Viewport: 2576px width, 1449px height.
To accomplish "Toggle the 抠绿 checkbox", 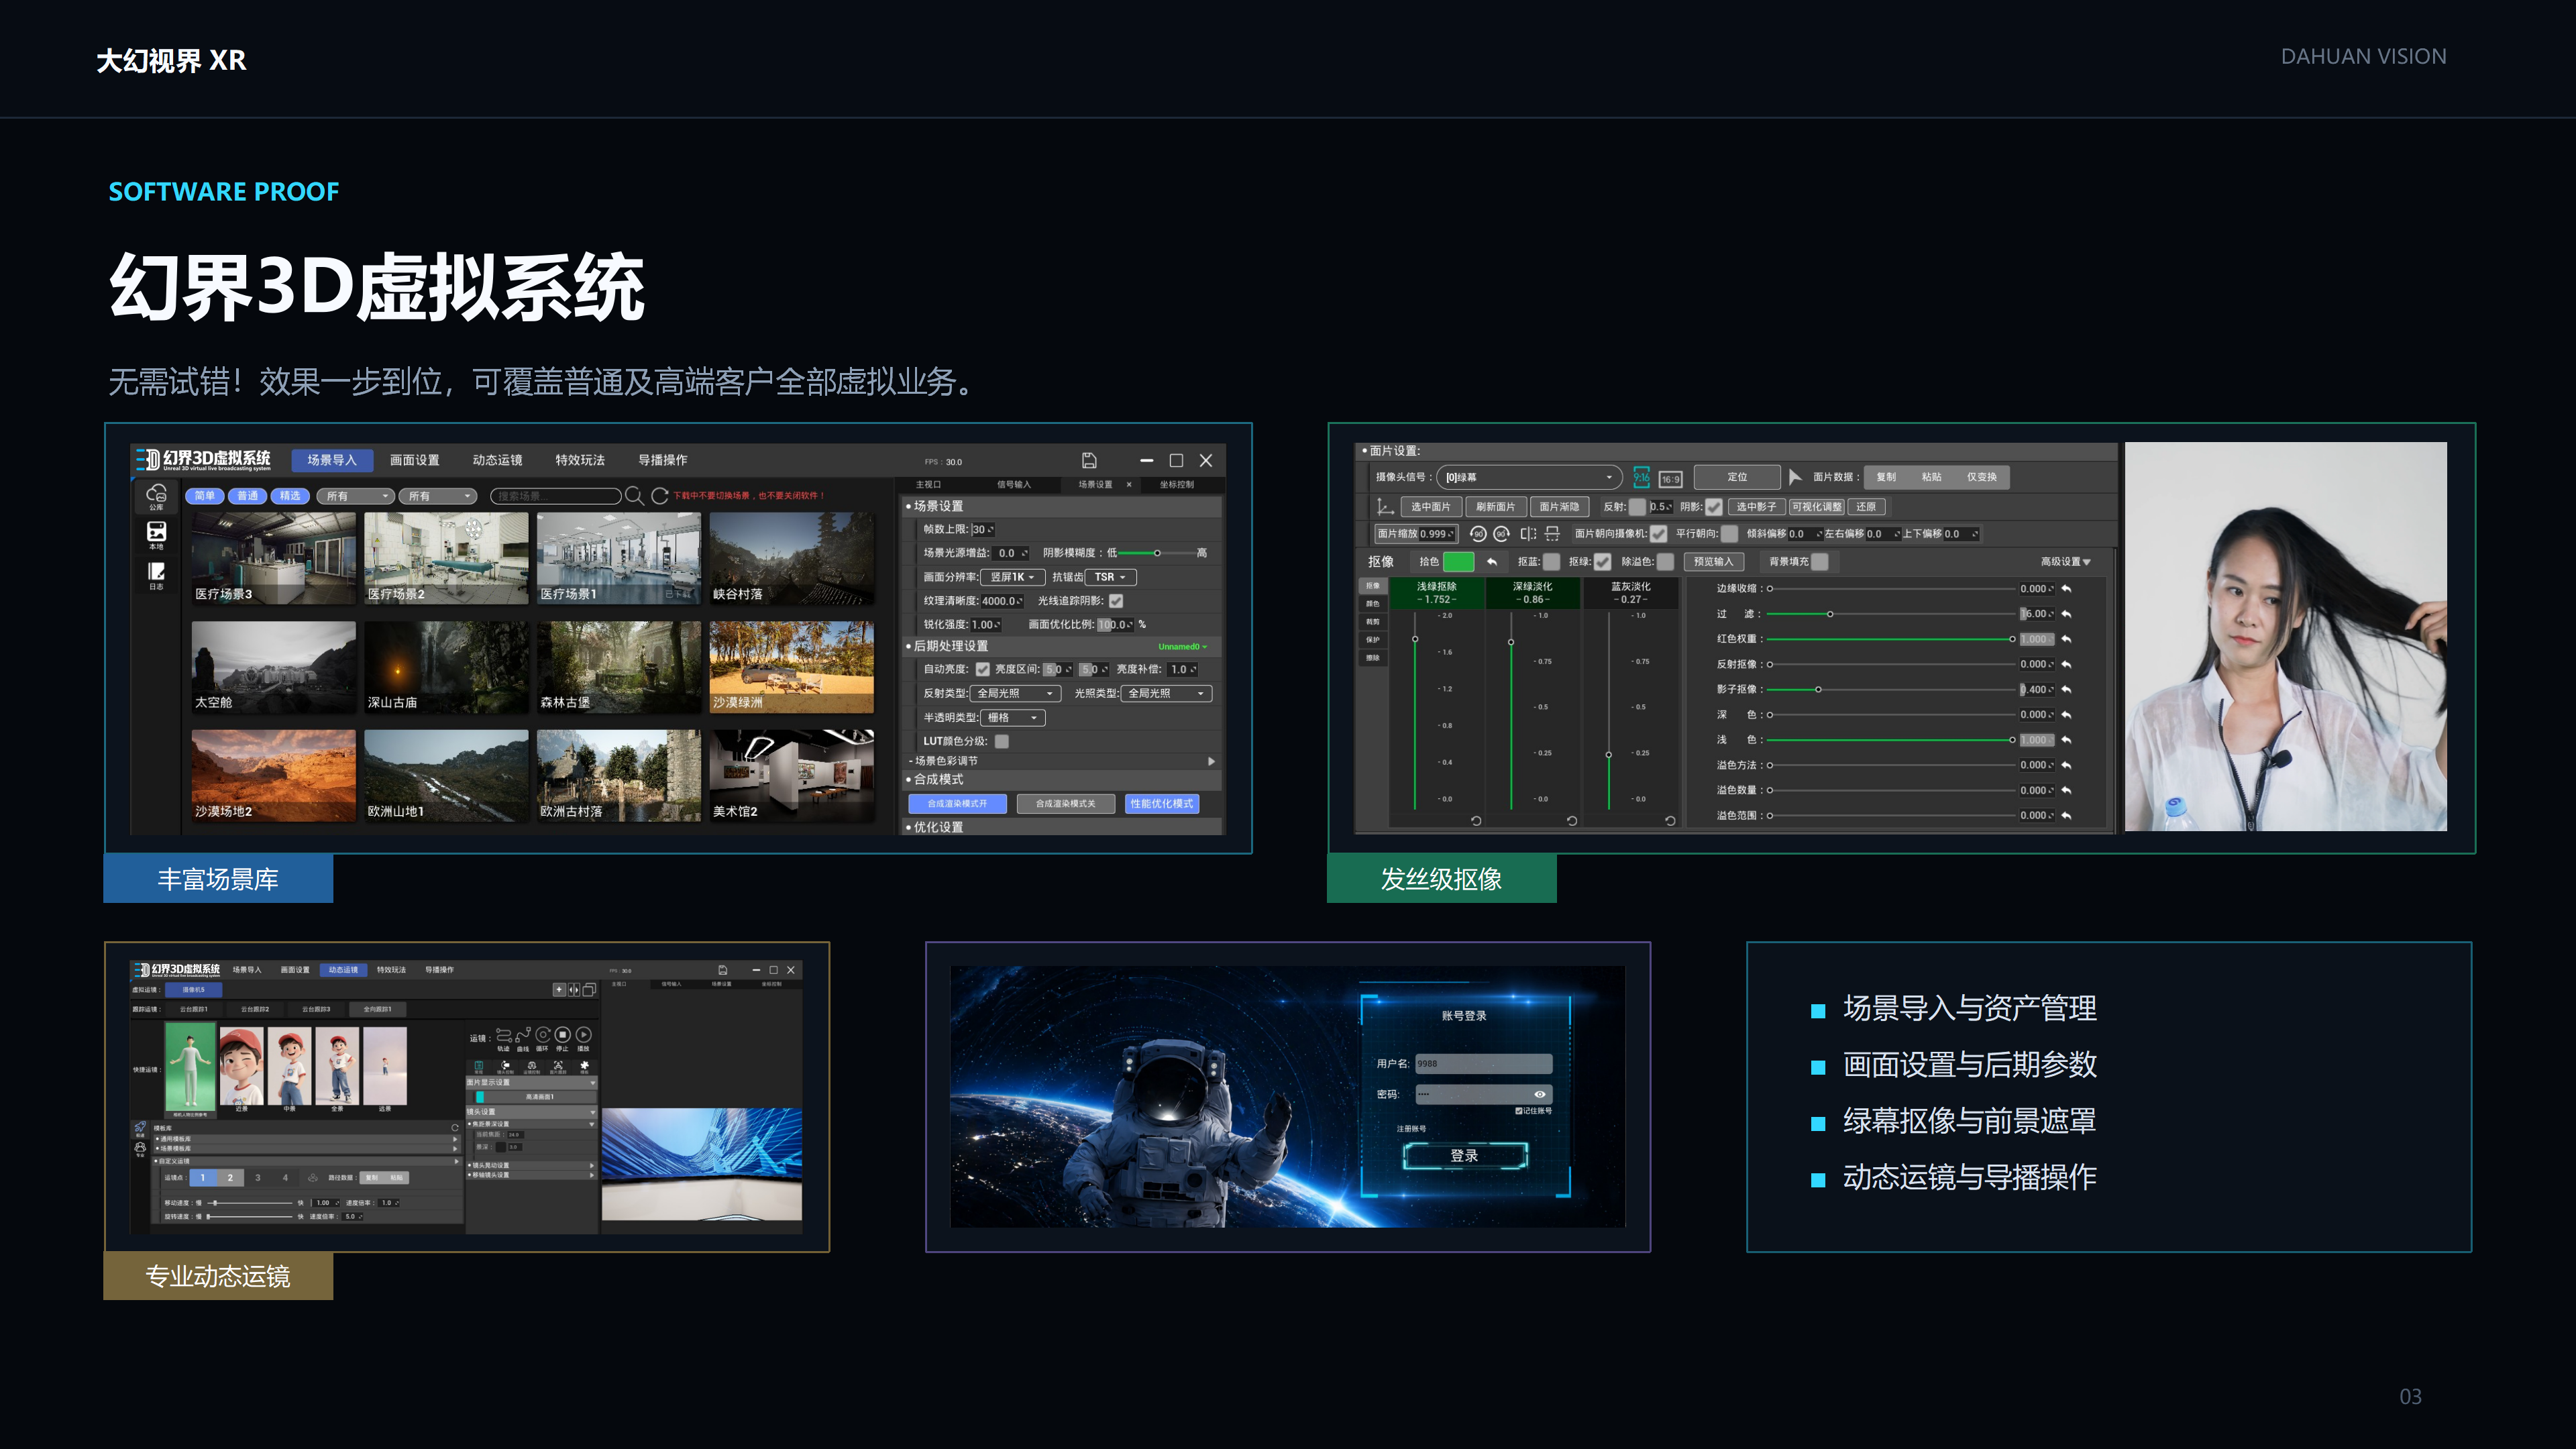I will [1602, 562].
